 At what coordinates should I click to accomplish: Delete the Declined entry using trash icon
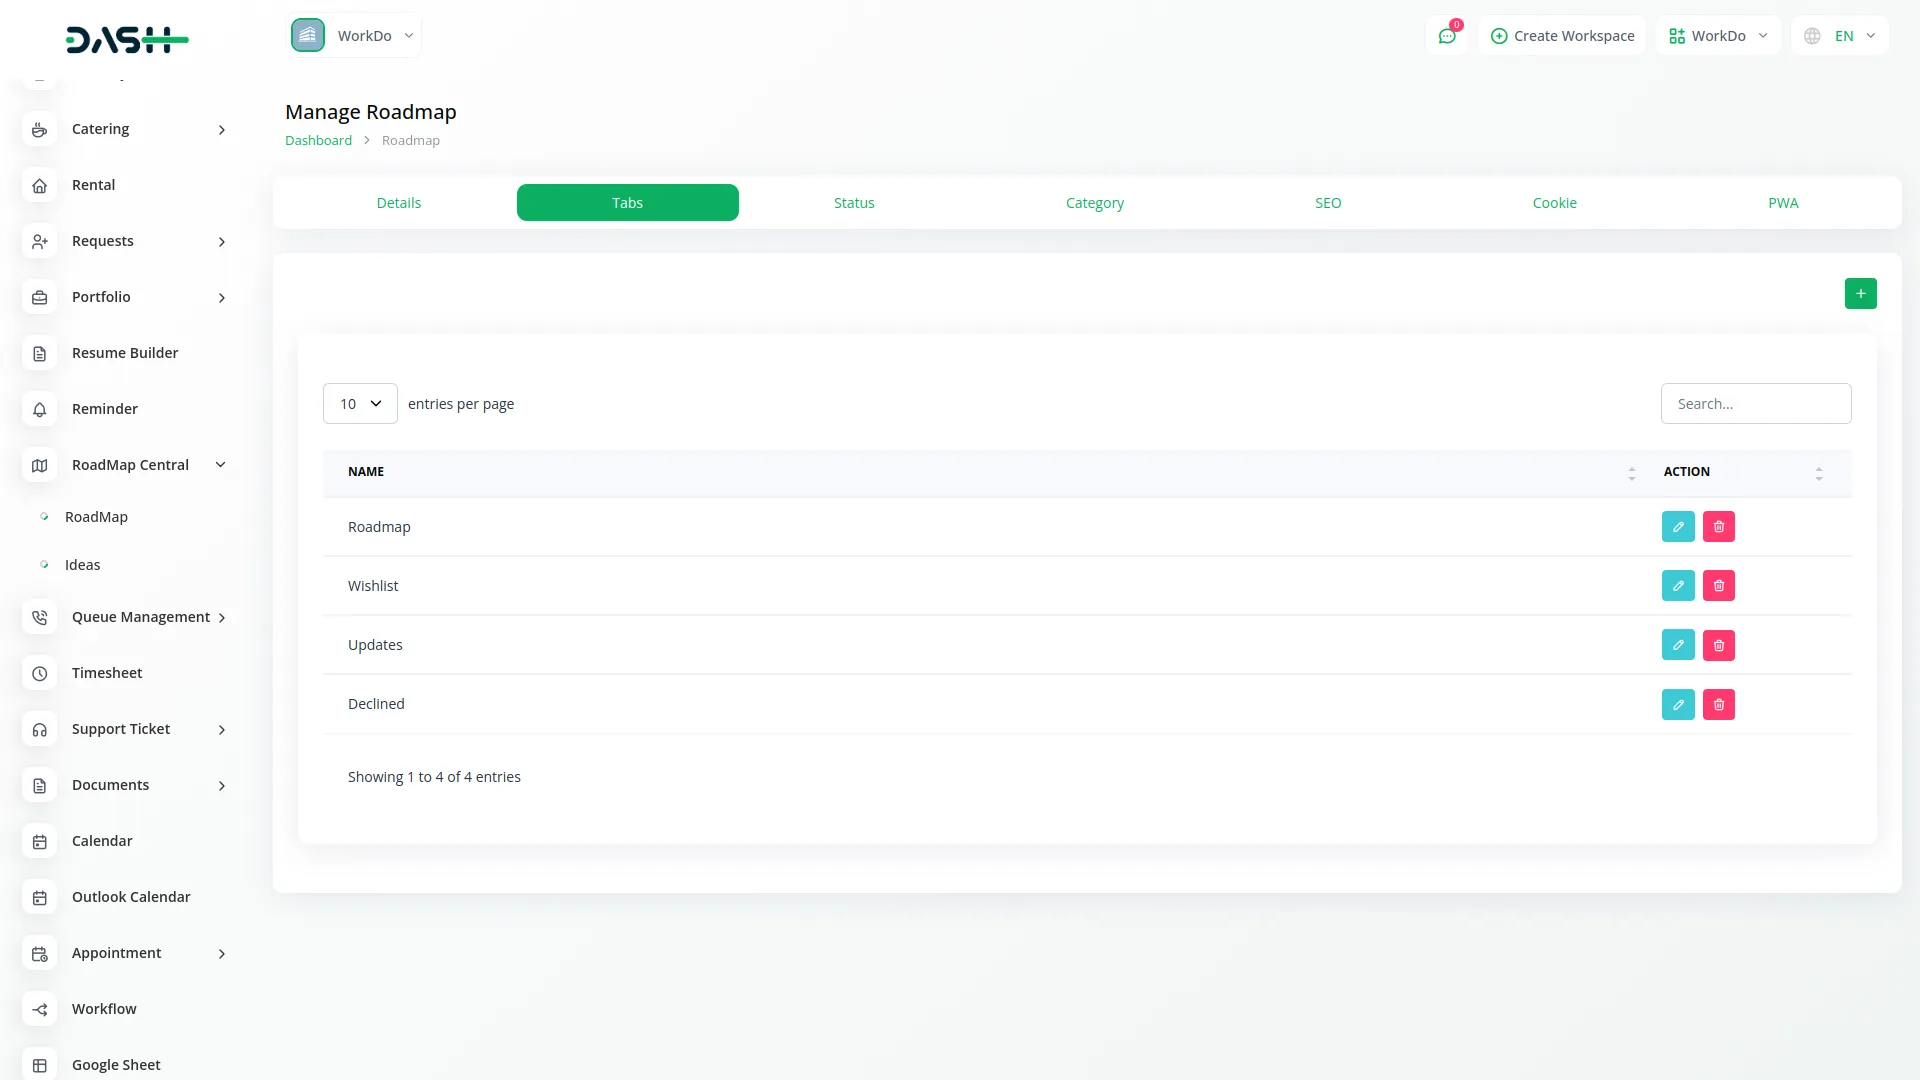point(1718,704)
